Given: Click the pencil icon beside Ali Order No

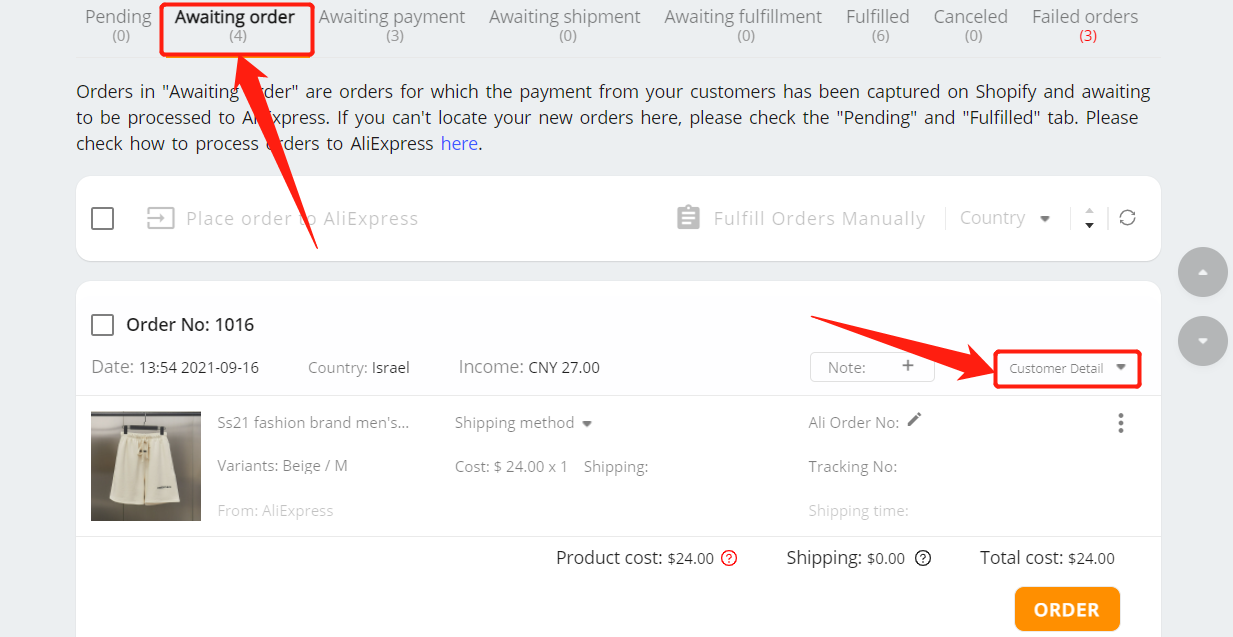Looking at the screenshot, I should (x=914, y=420).
